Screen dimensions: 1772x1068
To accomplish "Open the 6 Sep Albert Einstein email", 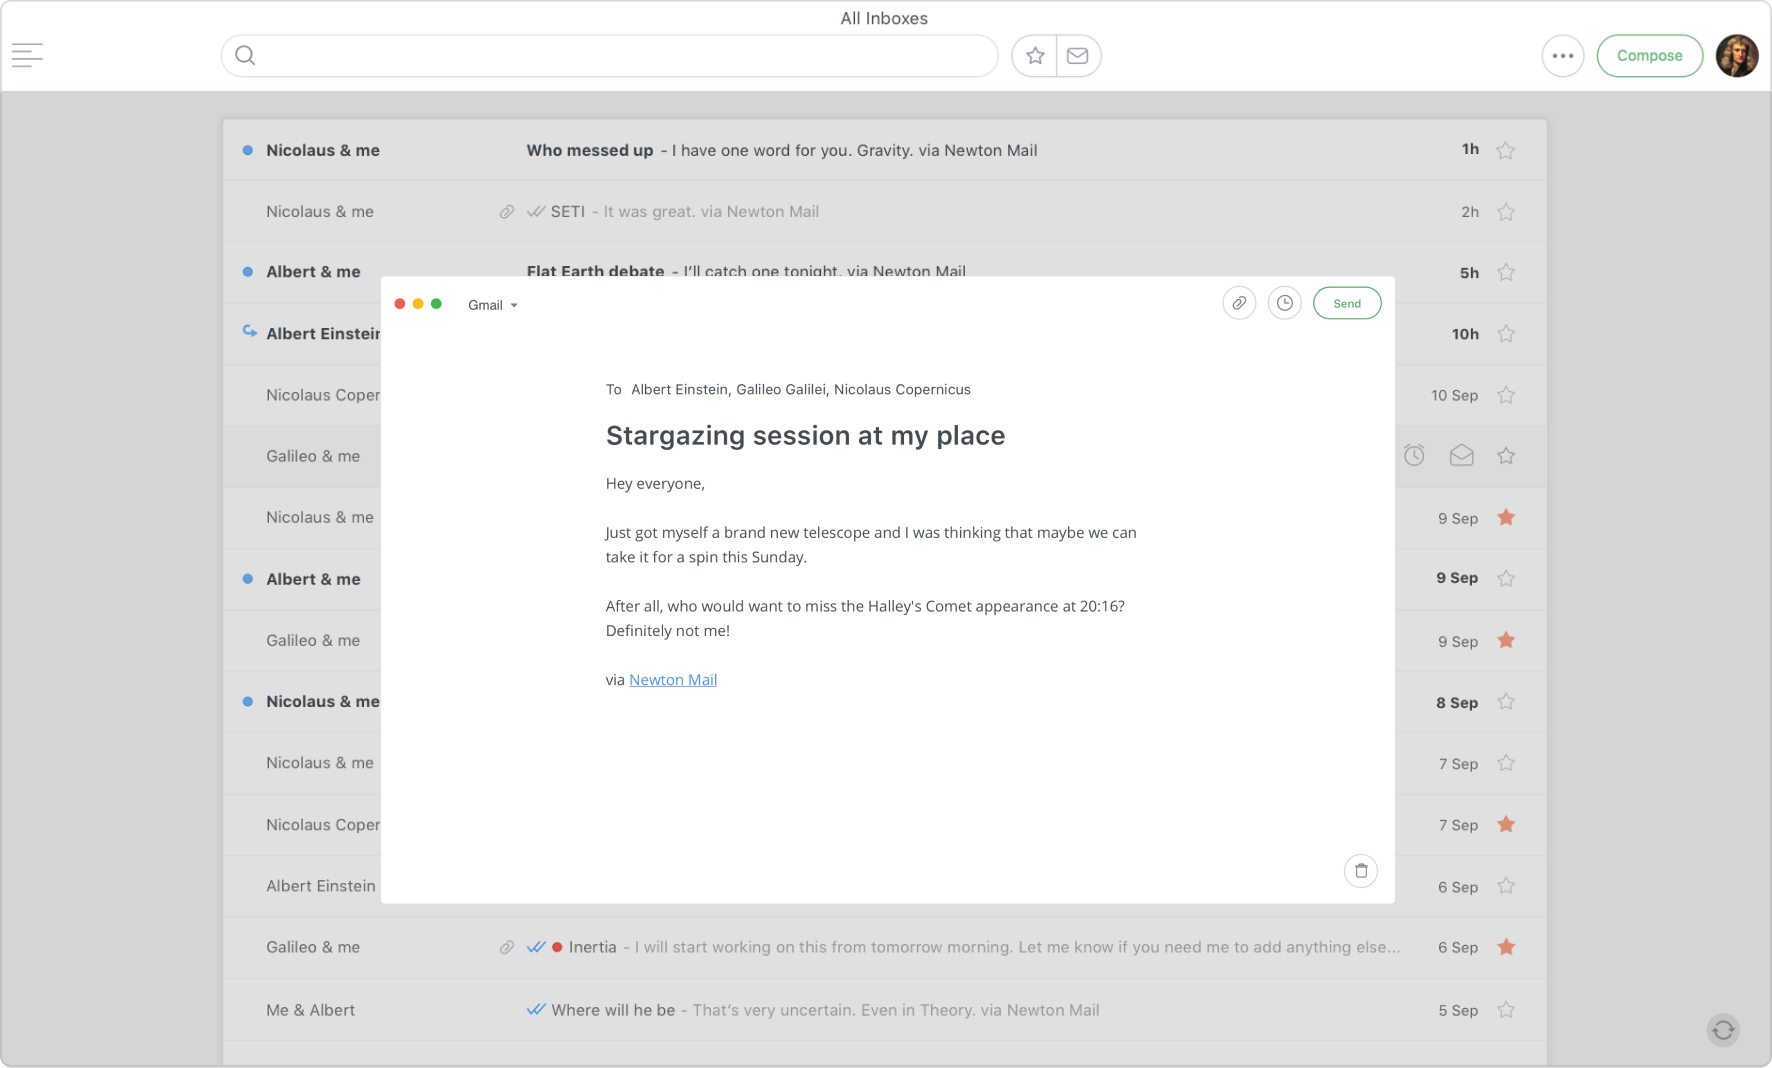I will (x=321, y=886).
